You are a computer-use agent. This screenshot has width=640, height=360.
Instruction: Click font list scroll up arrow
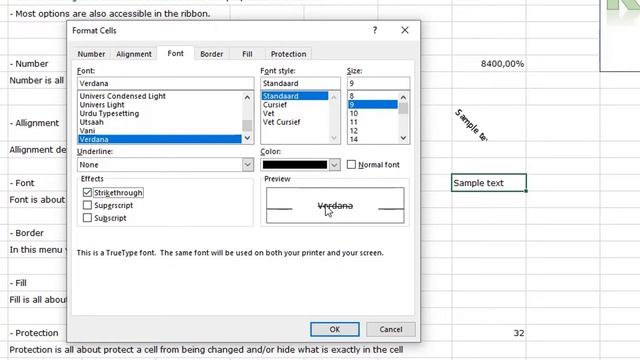click(x=247, y=97)
